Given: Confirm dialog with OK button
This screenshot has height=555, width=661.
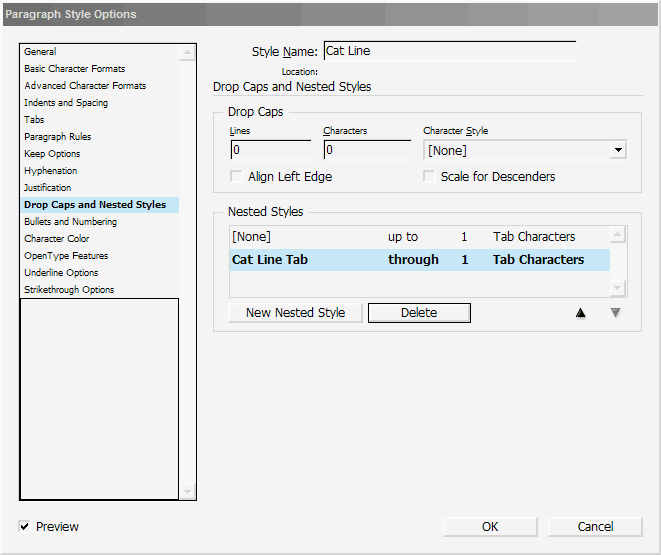Looking at the screenshot, I should (490, 527).
